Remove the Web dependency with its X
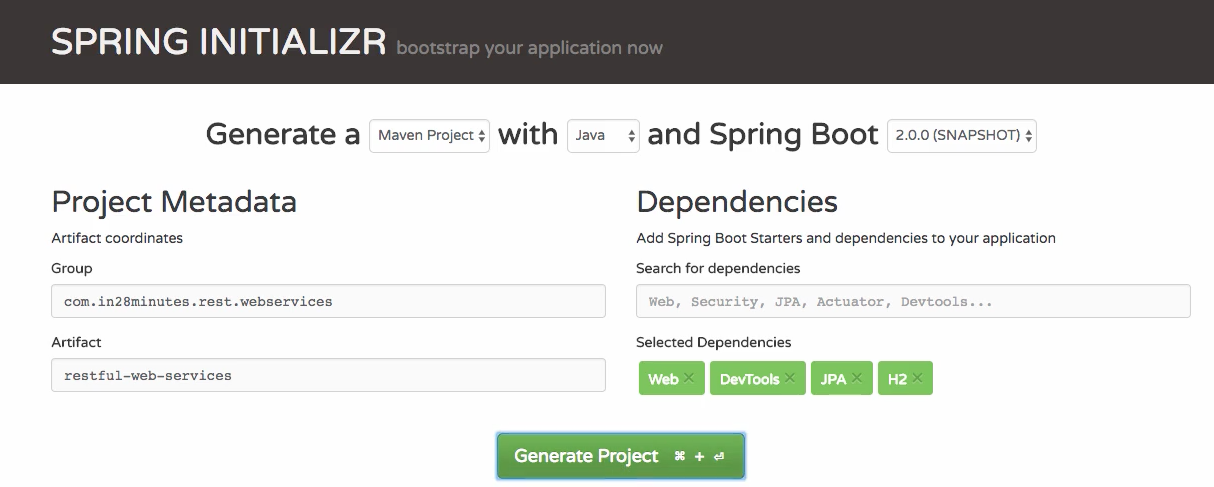The height and width of the screenshot is (487, 1214). tap(689, 378)
